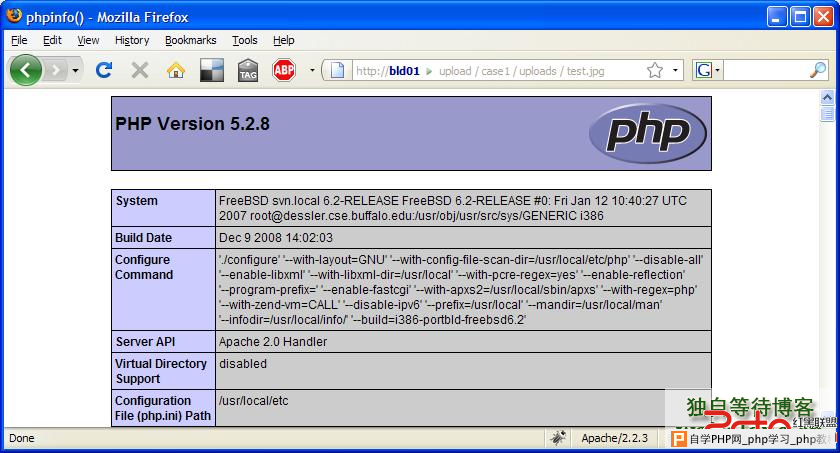Click the 'Virtual Directory Support' label
840x453 pixels.
(x=161, y=371)
